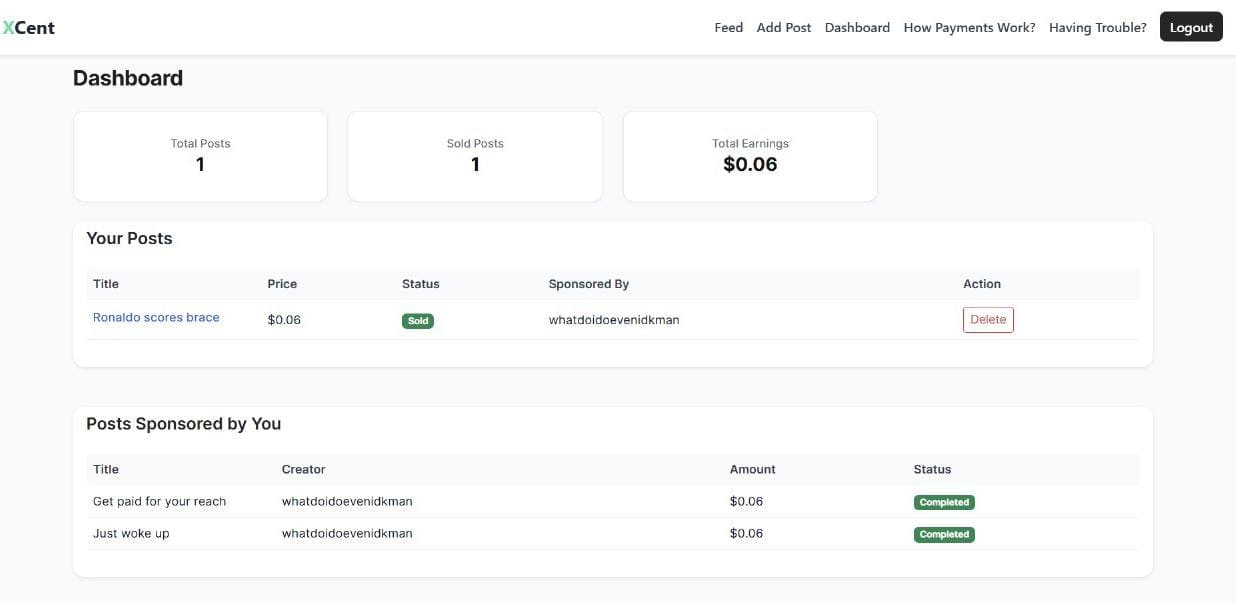Open the Having Trouble help link
The image size is (1236, 603).
click(1097, 27)
